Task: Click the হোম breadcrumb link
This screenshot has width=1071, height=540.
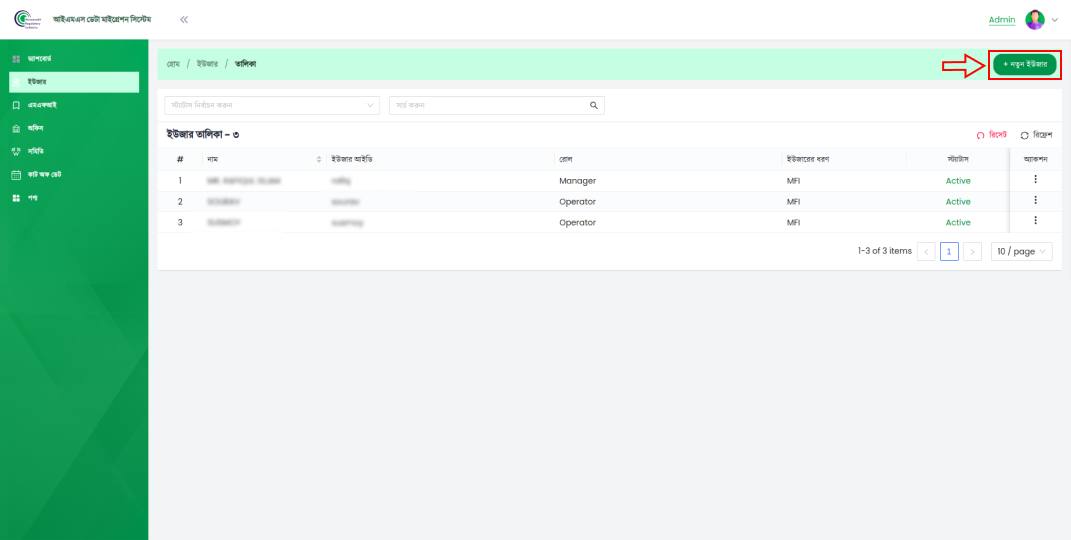Action: point(173,64)
